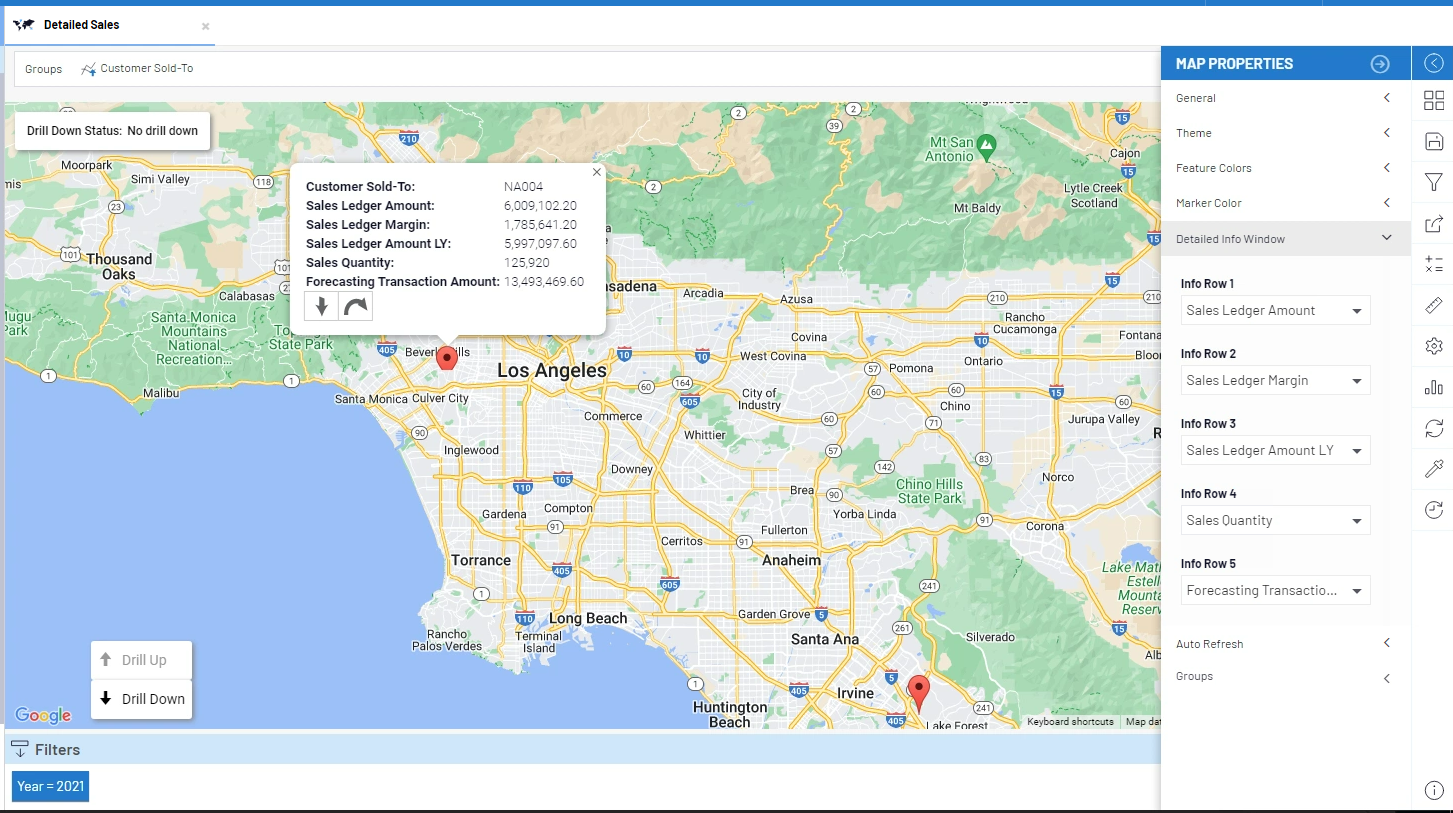
Task: Collapse the Map Properties panel arrow
Action: coord(1380,63)
